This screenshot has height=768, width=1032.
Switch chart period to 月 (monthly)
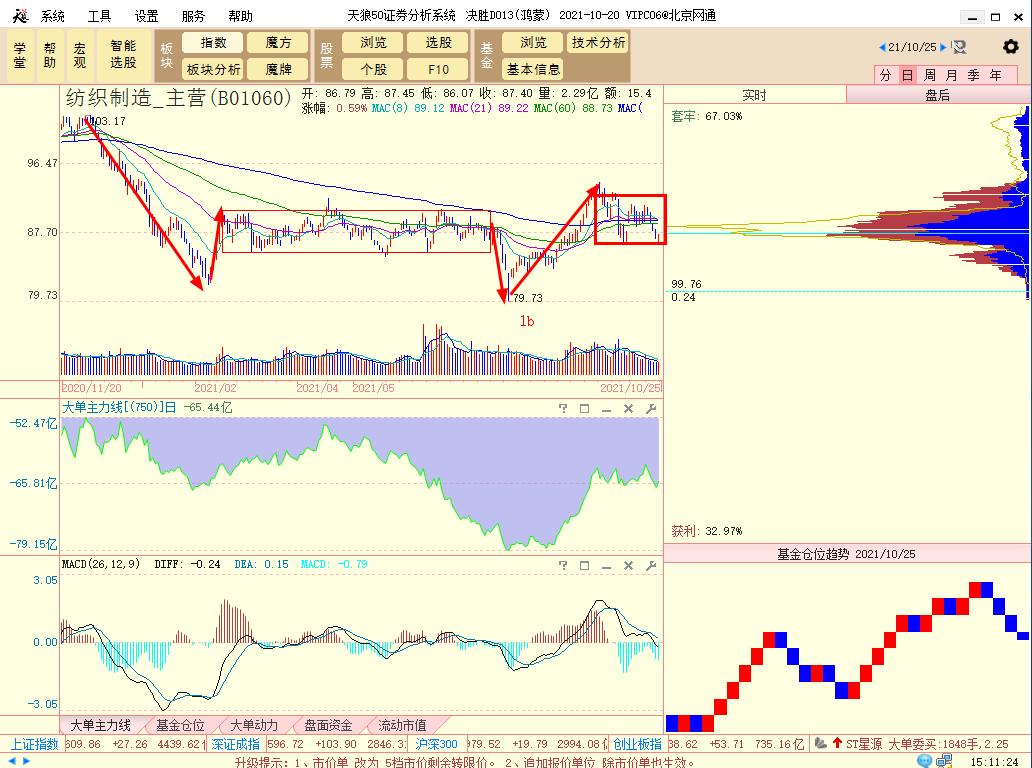[952, 75]
